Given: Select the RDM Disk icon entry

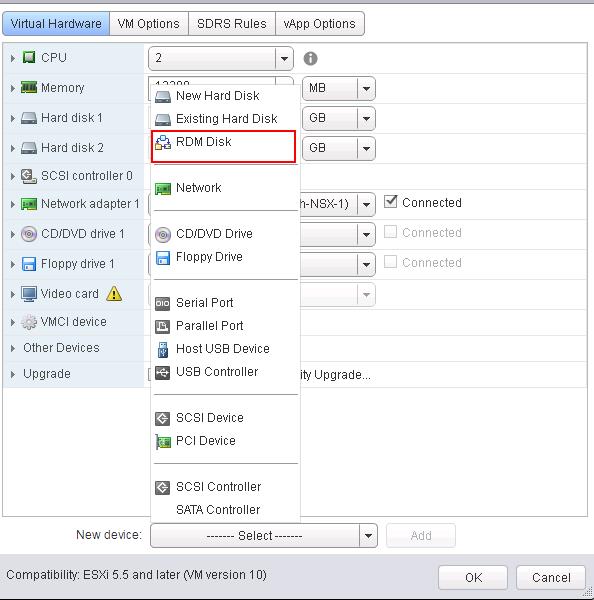Looking at the screenshot, I should [x=163, y=142].
